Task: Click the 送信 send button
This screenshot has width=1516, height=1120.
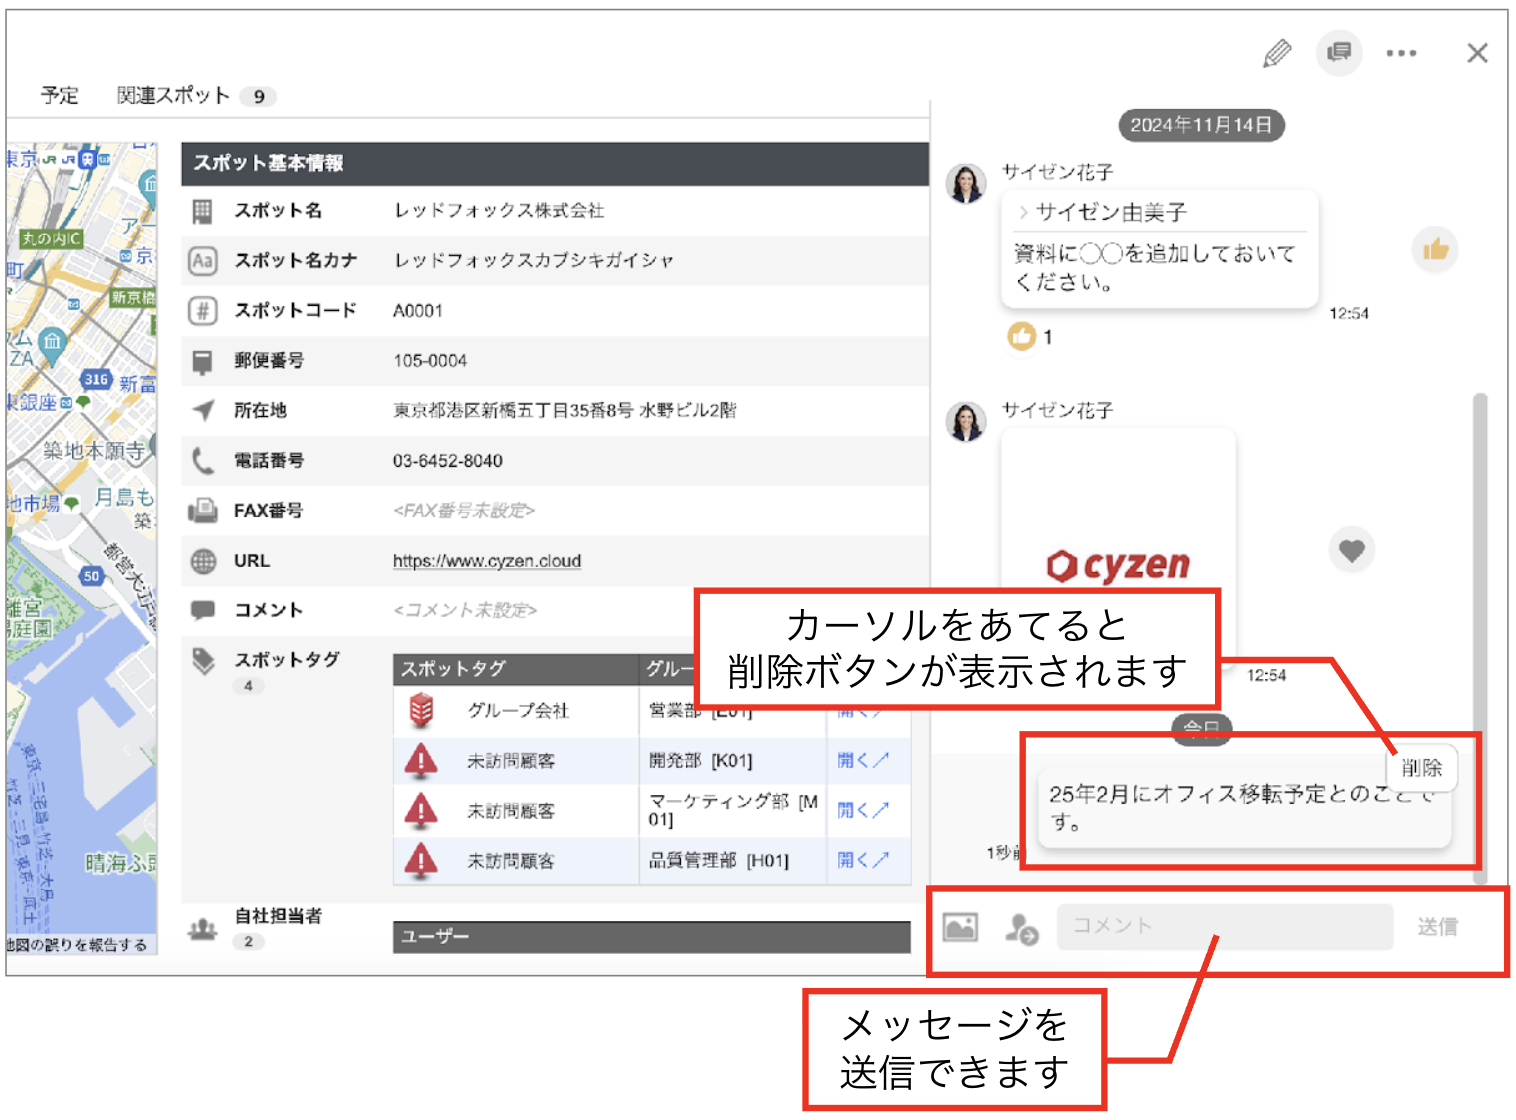Action: (1437, 927)
